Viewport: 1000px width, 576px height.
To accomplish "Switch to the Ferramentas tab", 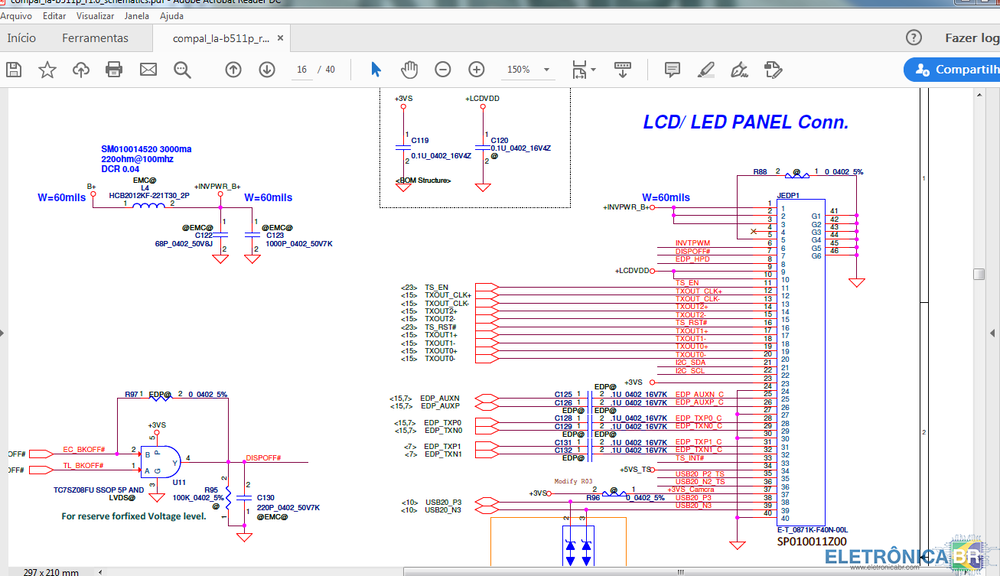I will pyautogui.click(x=95, y=38).
